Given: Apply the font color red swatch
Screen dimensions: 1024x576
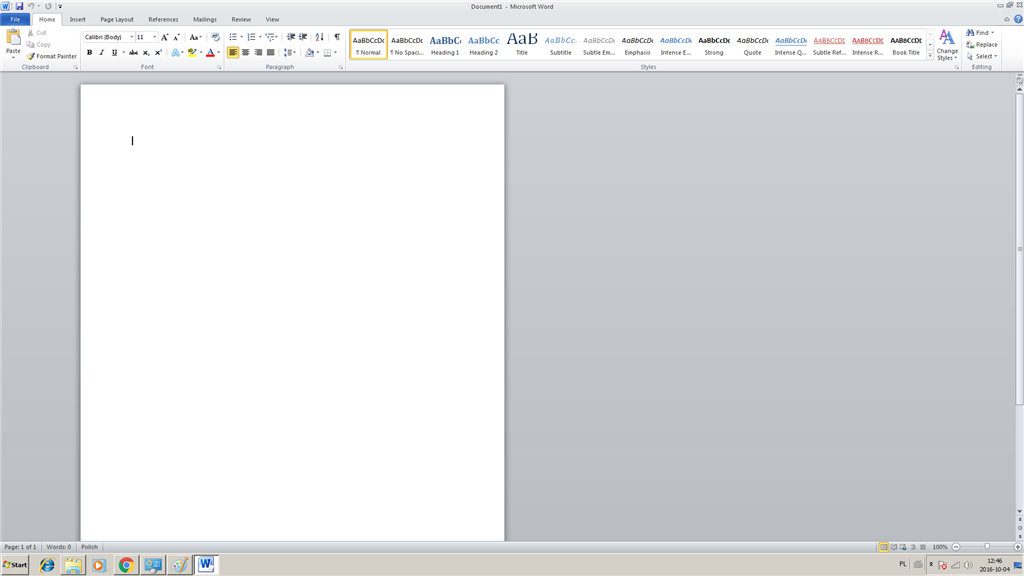Looking at the screenshot, I should pos(210,52).
